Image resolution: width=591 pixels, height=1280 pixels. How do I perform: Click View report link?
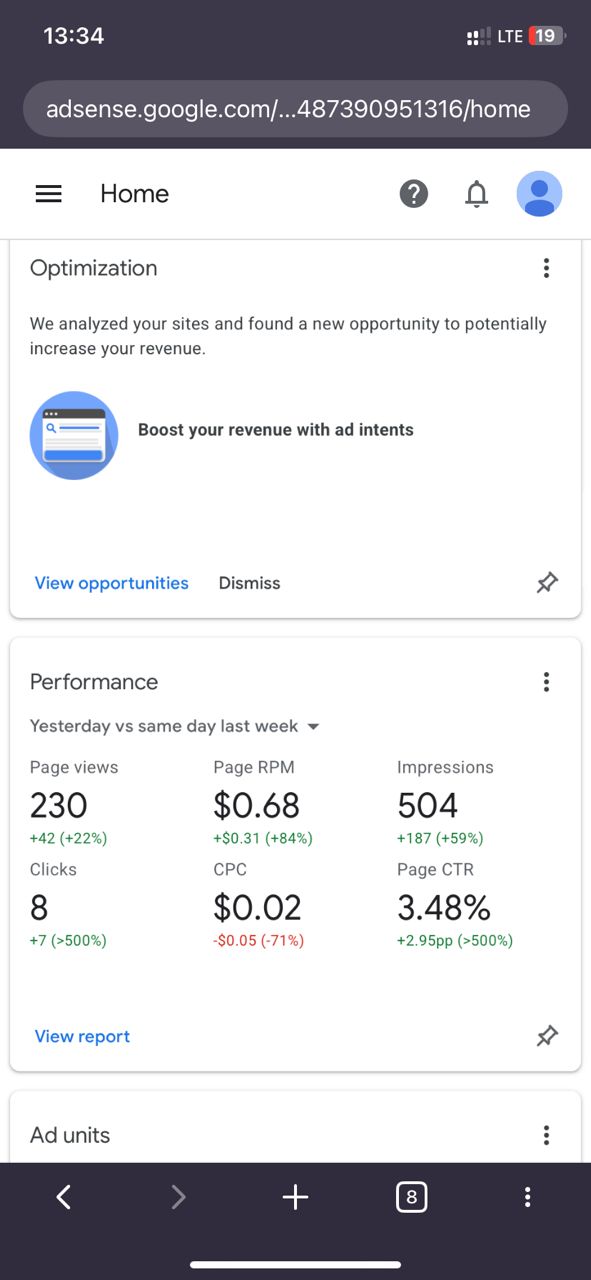(x=82, y=1037)
